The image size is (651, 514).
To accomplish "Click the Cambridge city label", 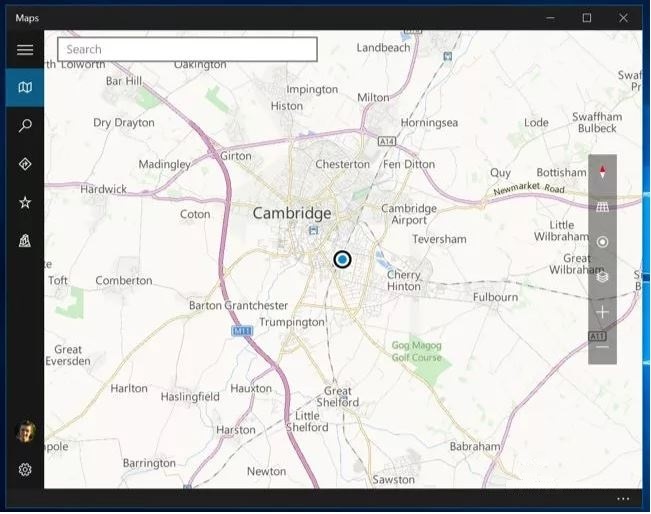I will pos(292,213).
